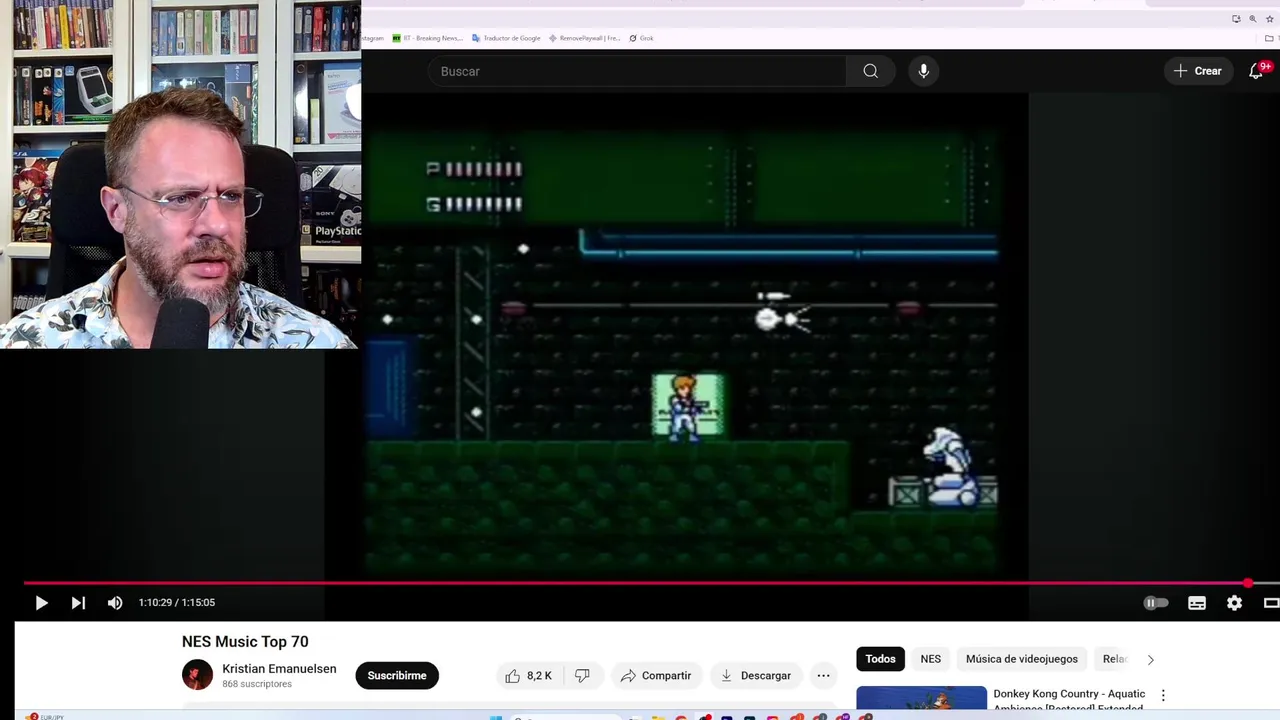Screen dimensions: 1280x720
Task: Click the game video frame
Action: point(682,350)
